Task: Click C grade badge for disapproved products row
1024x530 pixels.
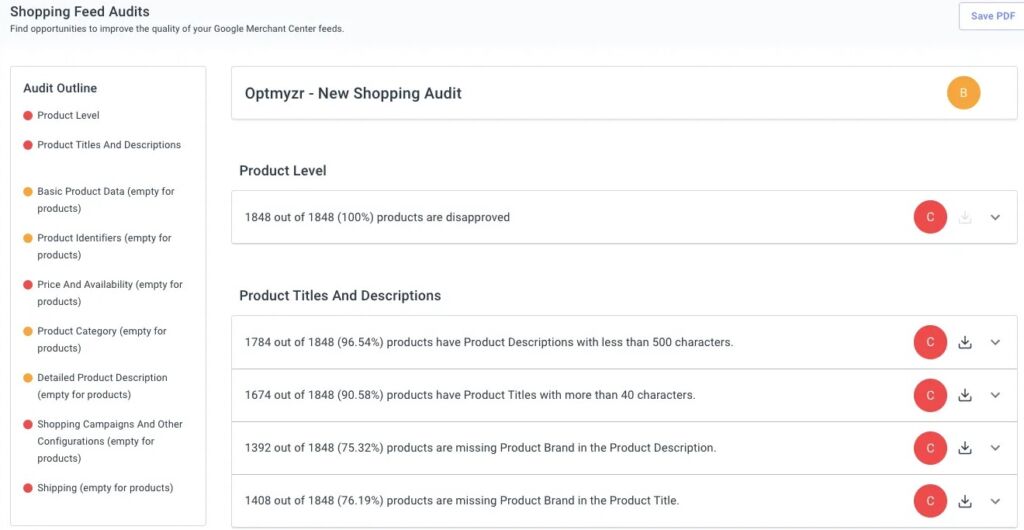Action: (930, 217)
